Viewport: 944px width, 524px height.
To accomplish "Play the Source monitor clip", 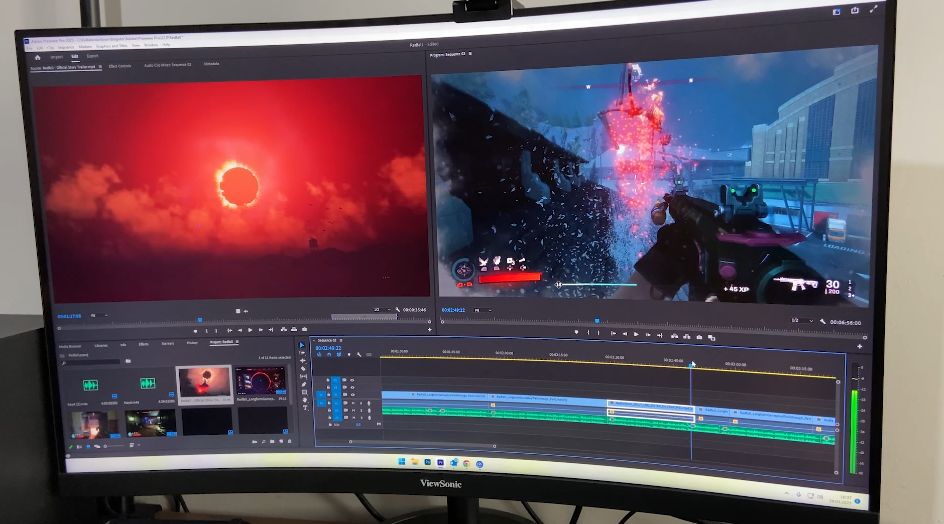I will click(250, 330).
